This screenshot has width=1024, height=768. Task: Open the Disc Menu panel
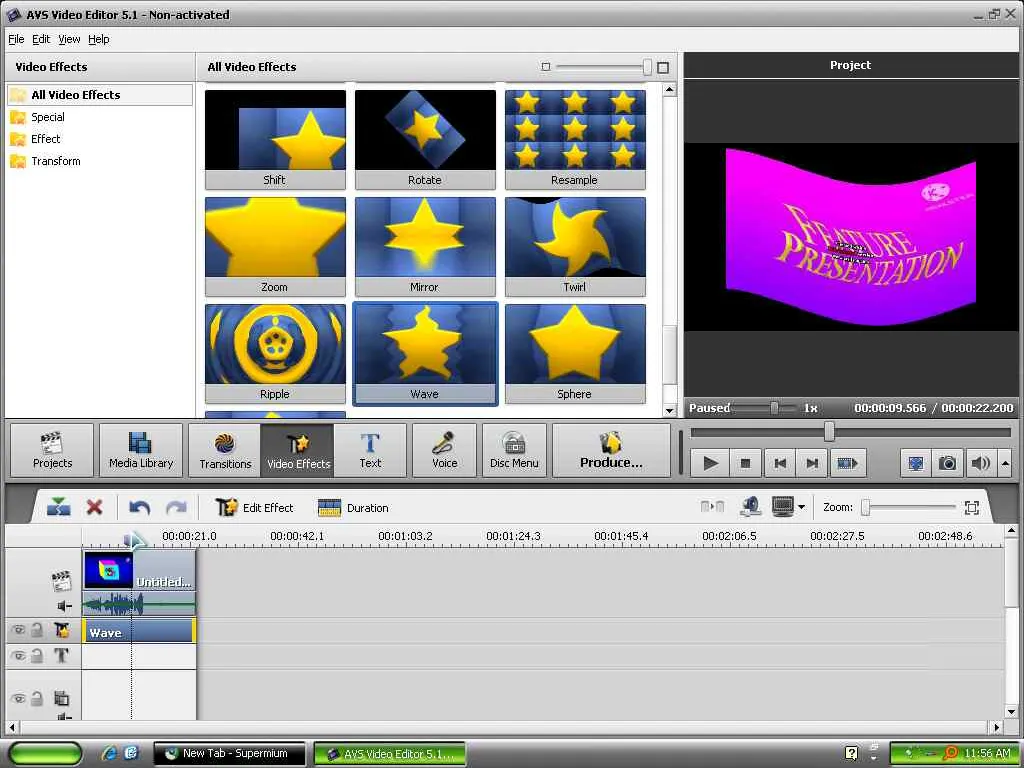point(514,451)
